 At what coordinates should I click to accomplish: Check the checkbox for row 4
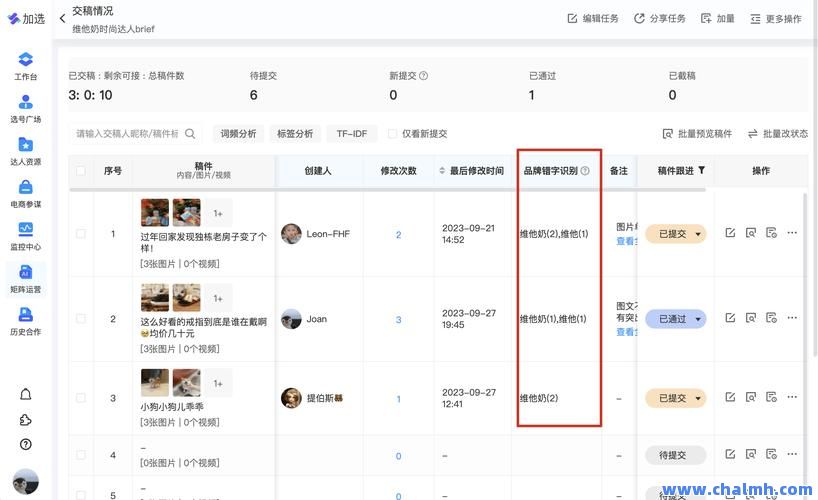[x=81, y=455]
